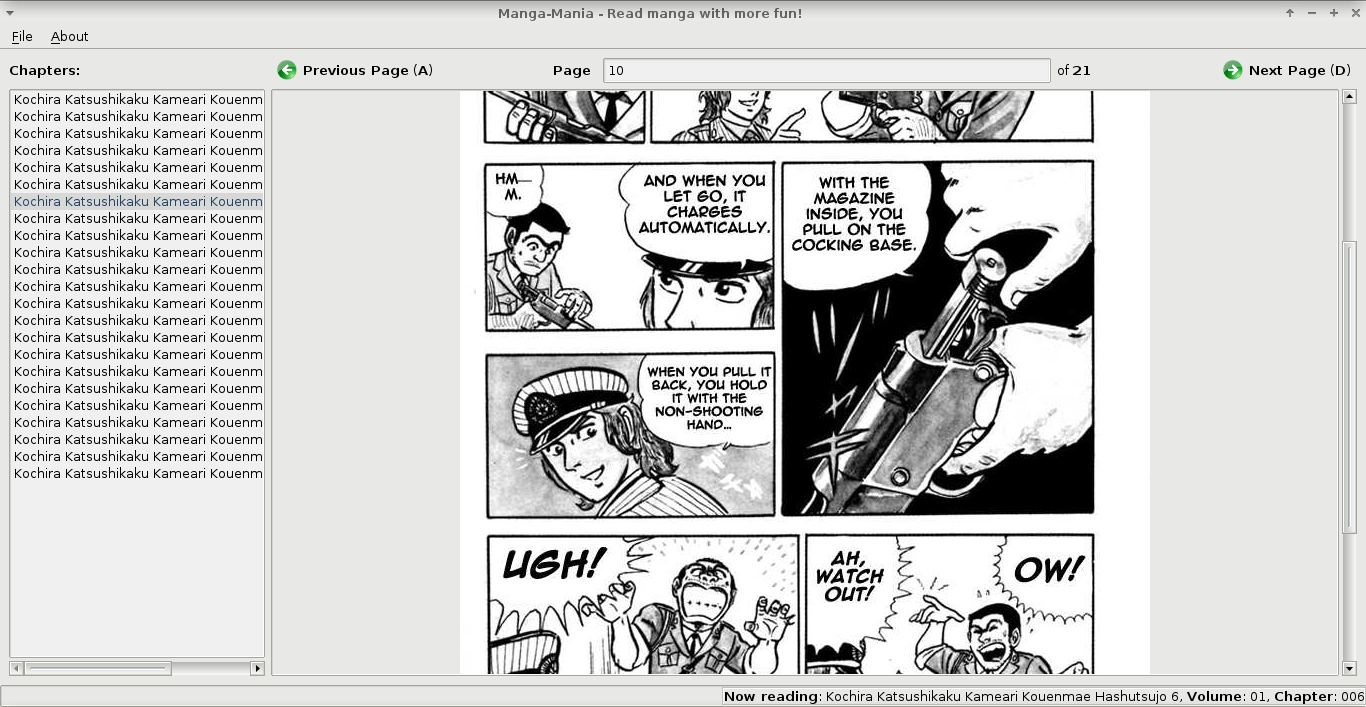This screenshot has width=1366, height=707.
Task: Click the chapter list horizontal scrollbar thumb
Action: point(98,668)
